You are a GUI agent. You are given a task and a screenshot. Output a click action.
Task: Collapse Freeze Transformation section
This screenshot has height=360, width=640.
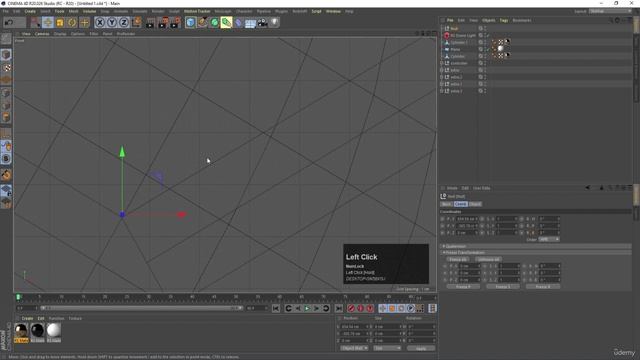tap(444, 253)
